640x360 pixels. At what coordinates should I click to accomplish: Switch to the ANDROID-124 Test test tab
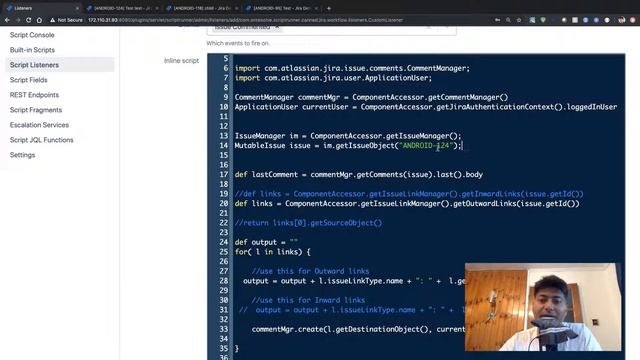pyautogui.click(x=122, y=8)
